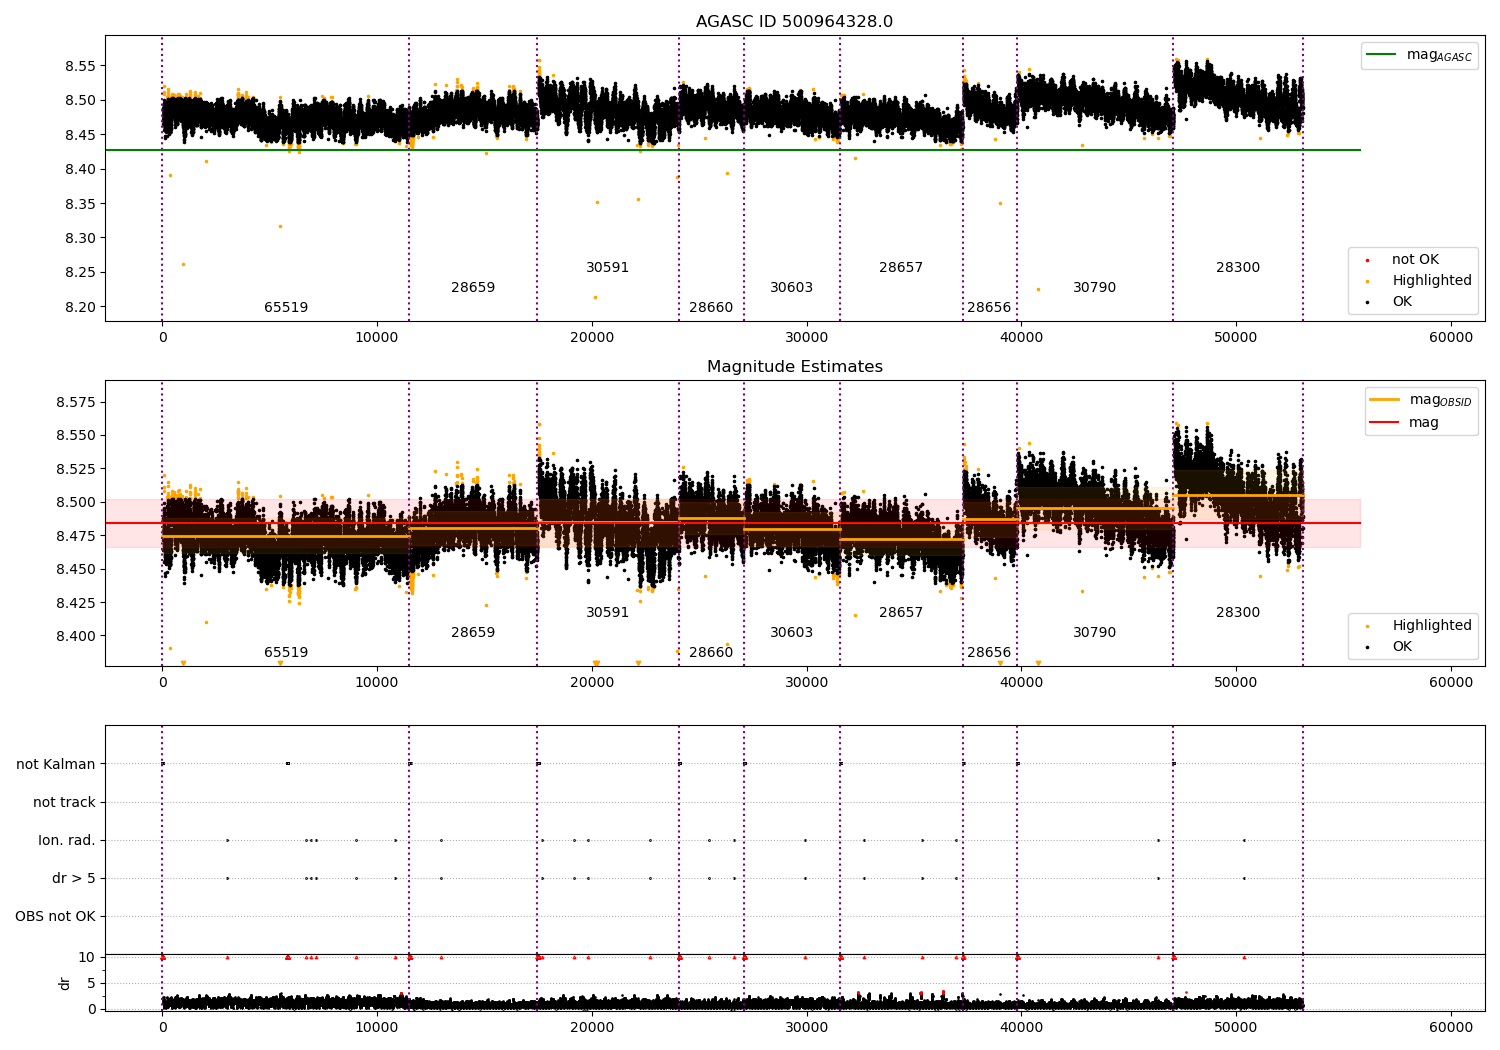Click obsid label 28656 in Magnitude Estimates plot

[x=989, y=653]
